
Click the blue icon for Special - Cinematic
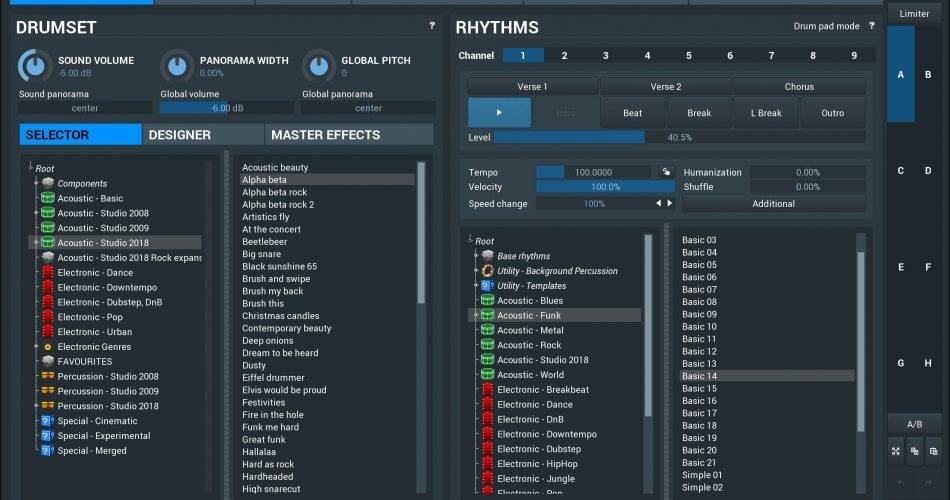(x=48, y=421)
